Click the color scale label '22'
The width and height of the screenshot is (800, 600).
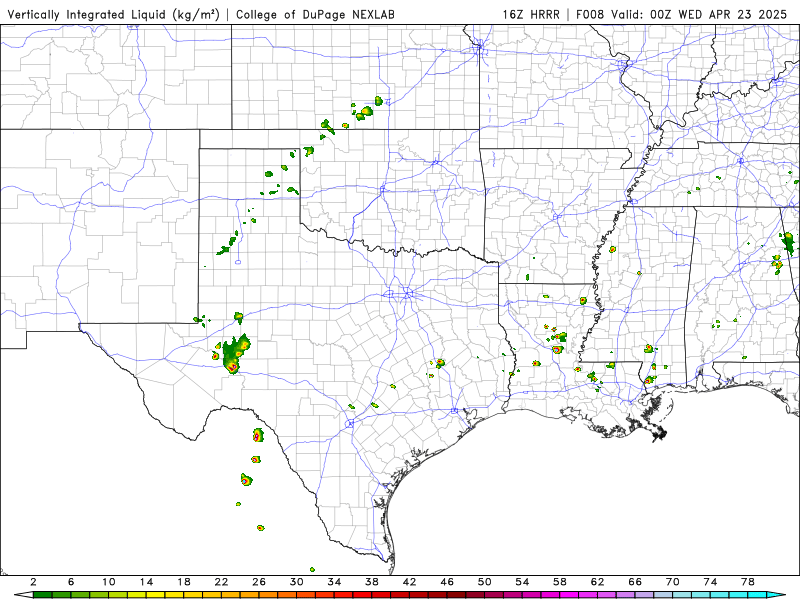(221, 582)
